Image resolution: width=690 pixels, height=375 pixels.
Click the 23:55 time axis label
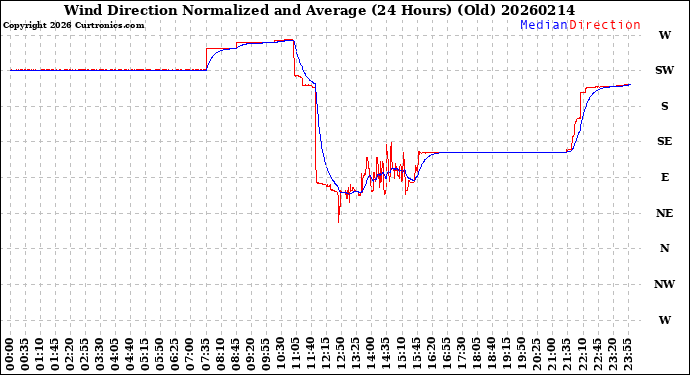coord(627,355)
